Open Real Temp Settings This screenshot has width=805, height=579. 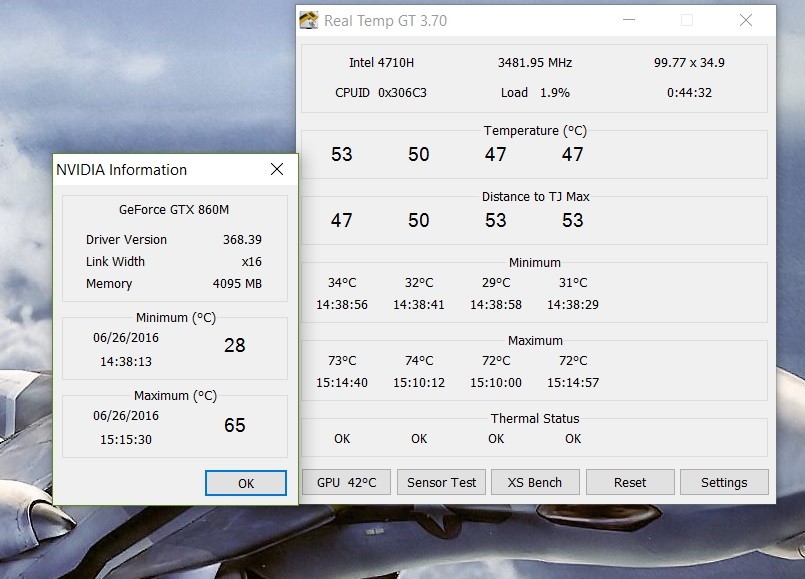tap(724, 482)
